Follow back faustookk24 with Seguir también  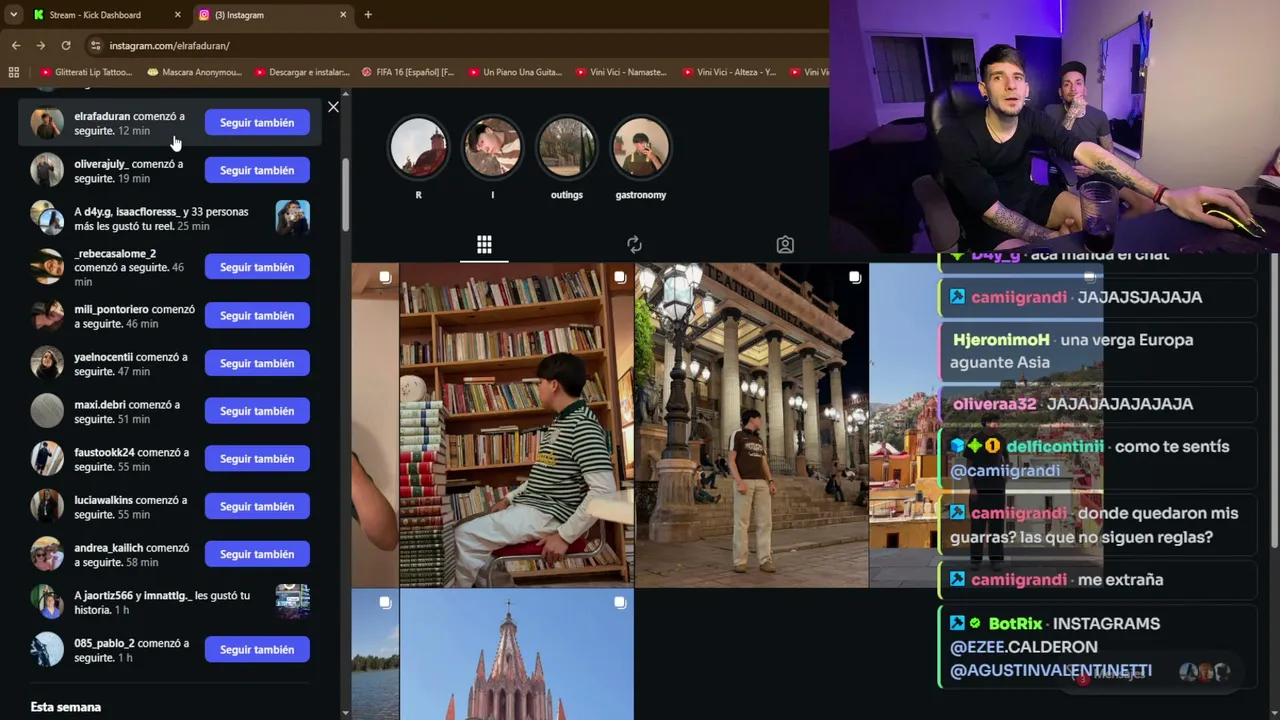coord(257,458)
